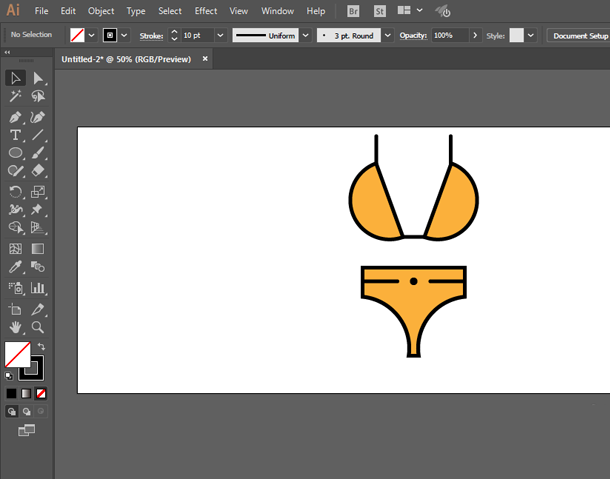Switch to the Hand tool
Image resolution: width=610 pixels, height=479 pixels.
coord(16,327)
